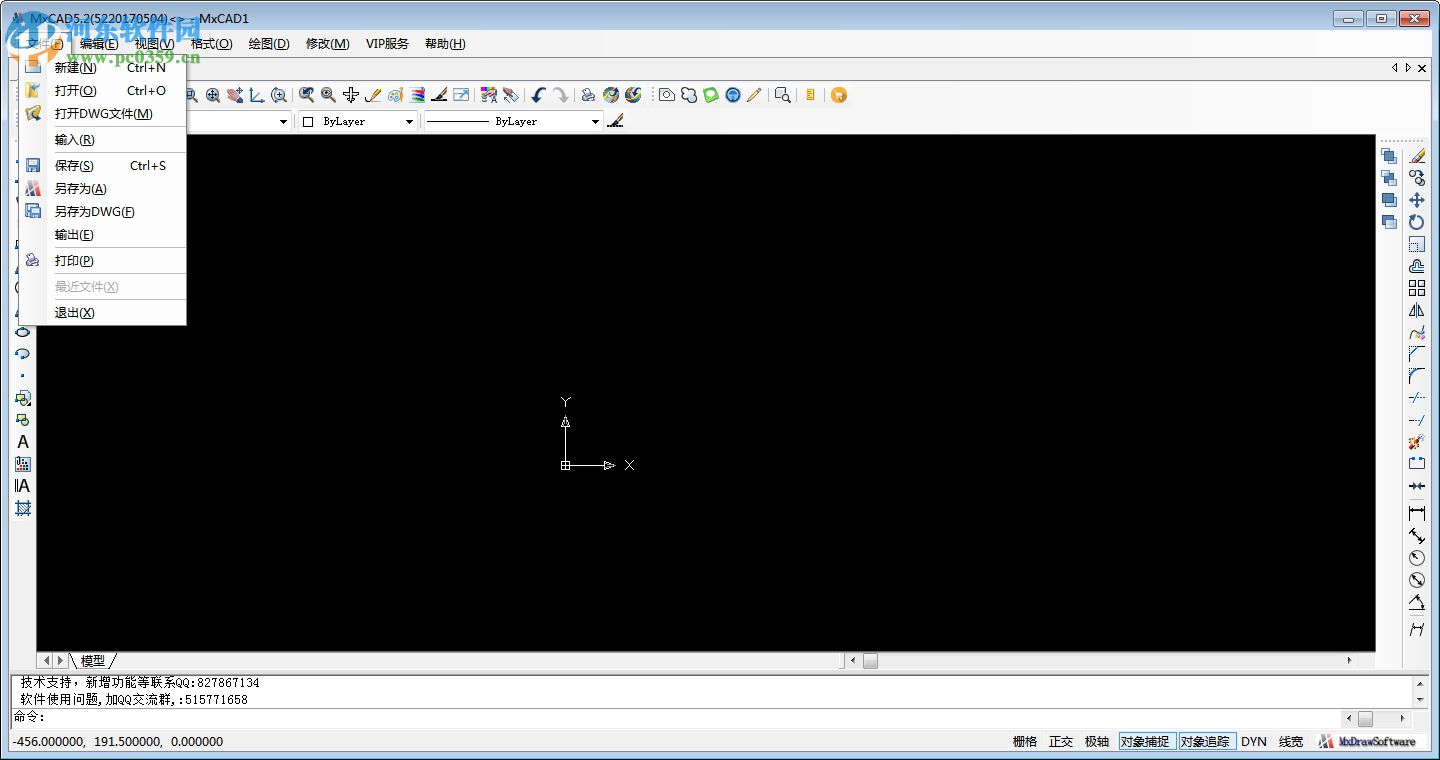Choose 新建(N) from the File menu
Viewport: 1440px width, 760px height.
tap(102, 68)
